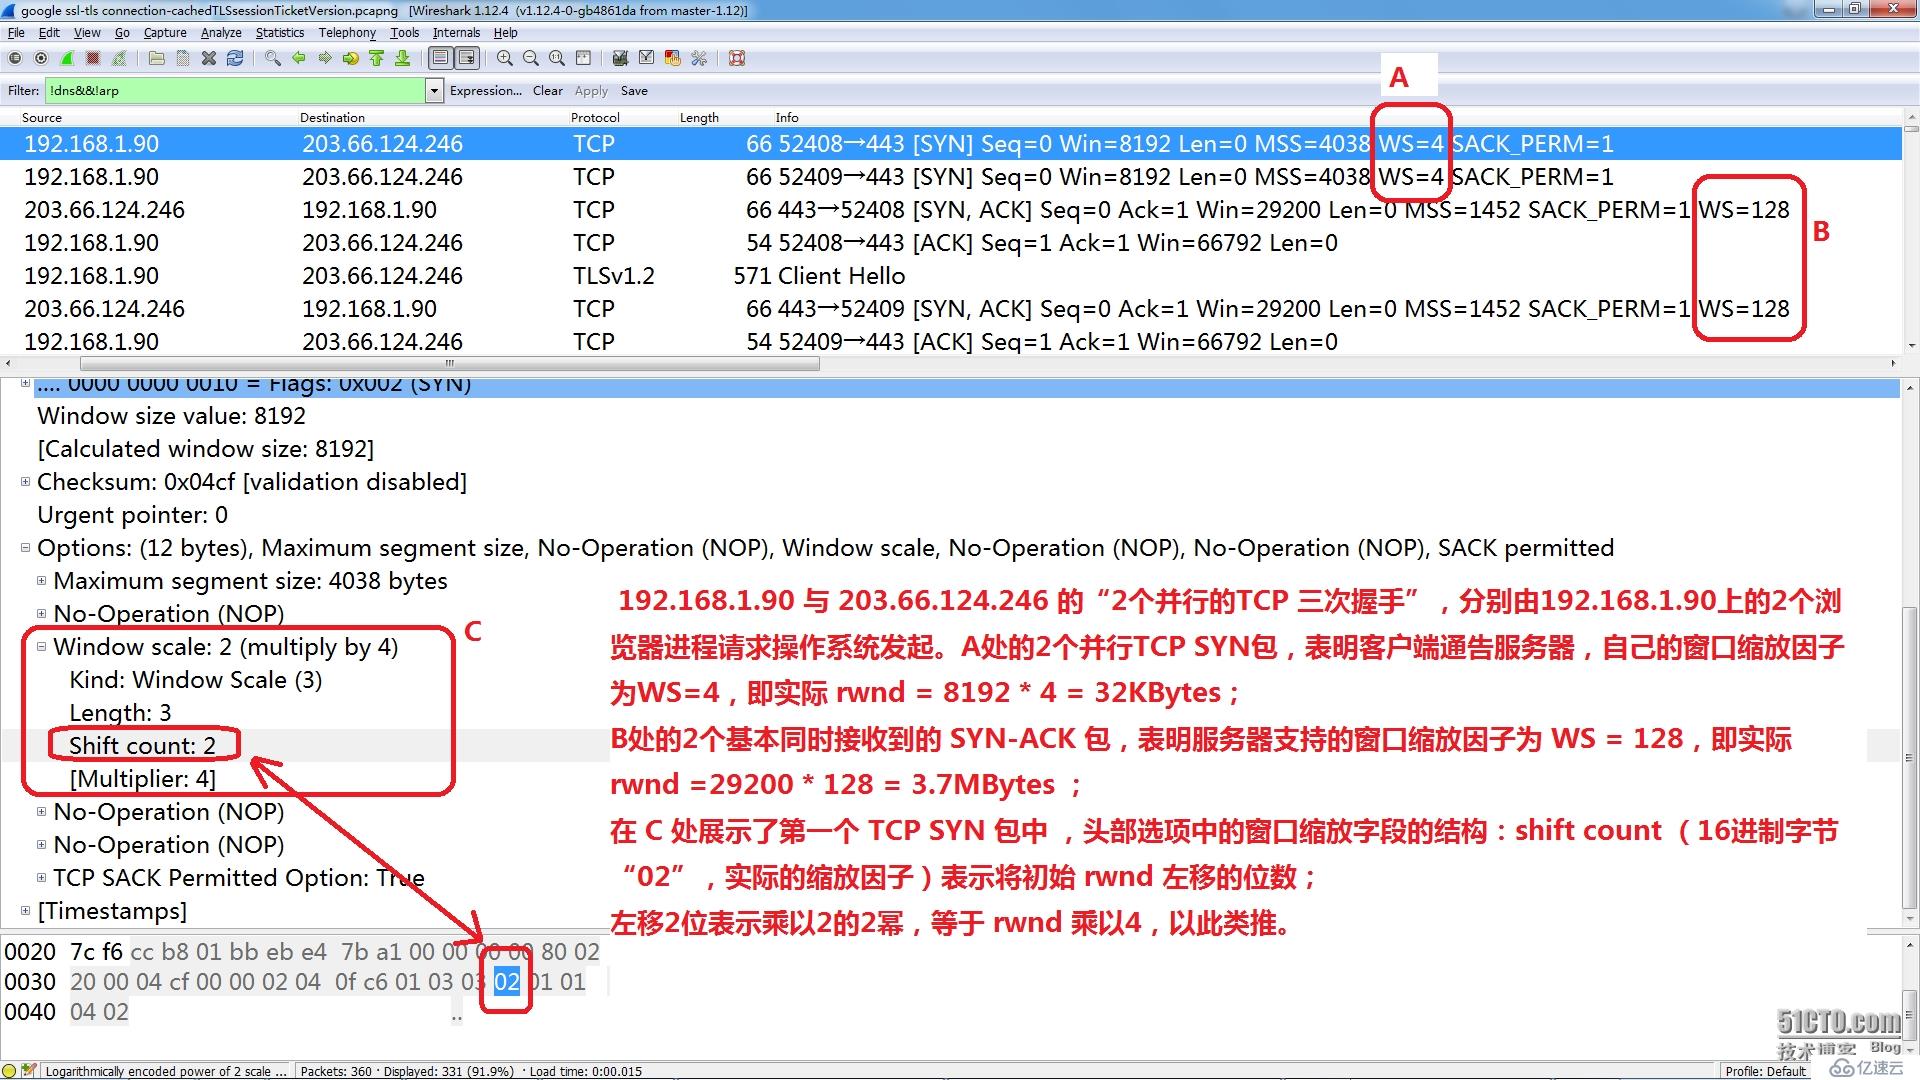Expand the Checksum: 0x04cf node
1920x1080 pixels.
pyautogui.click(x=25, y=482)
